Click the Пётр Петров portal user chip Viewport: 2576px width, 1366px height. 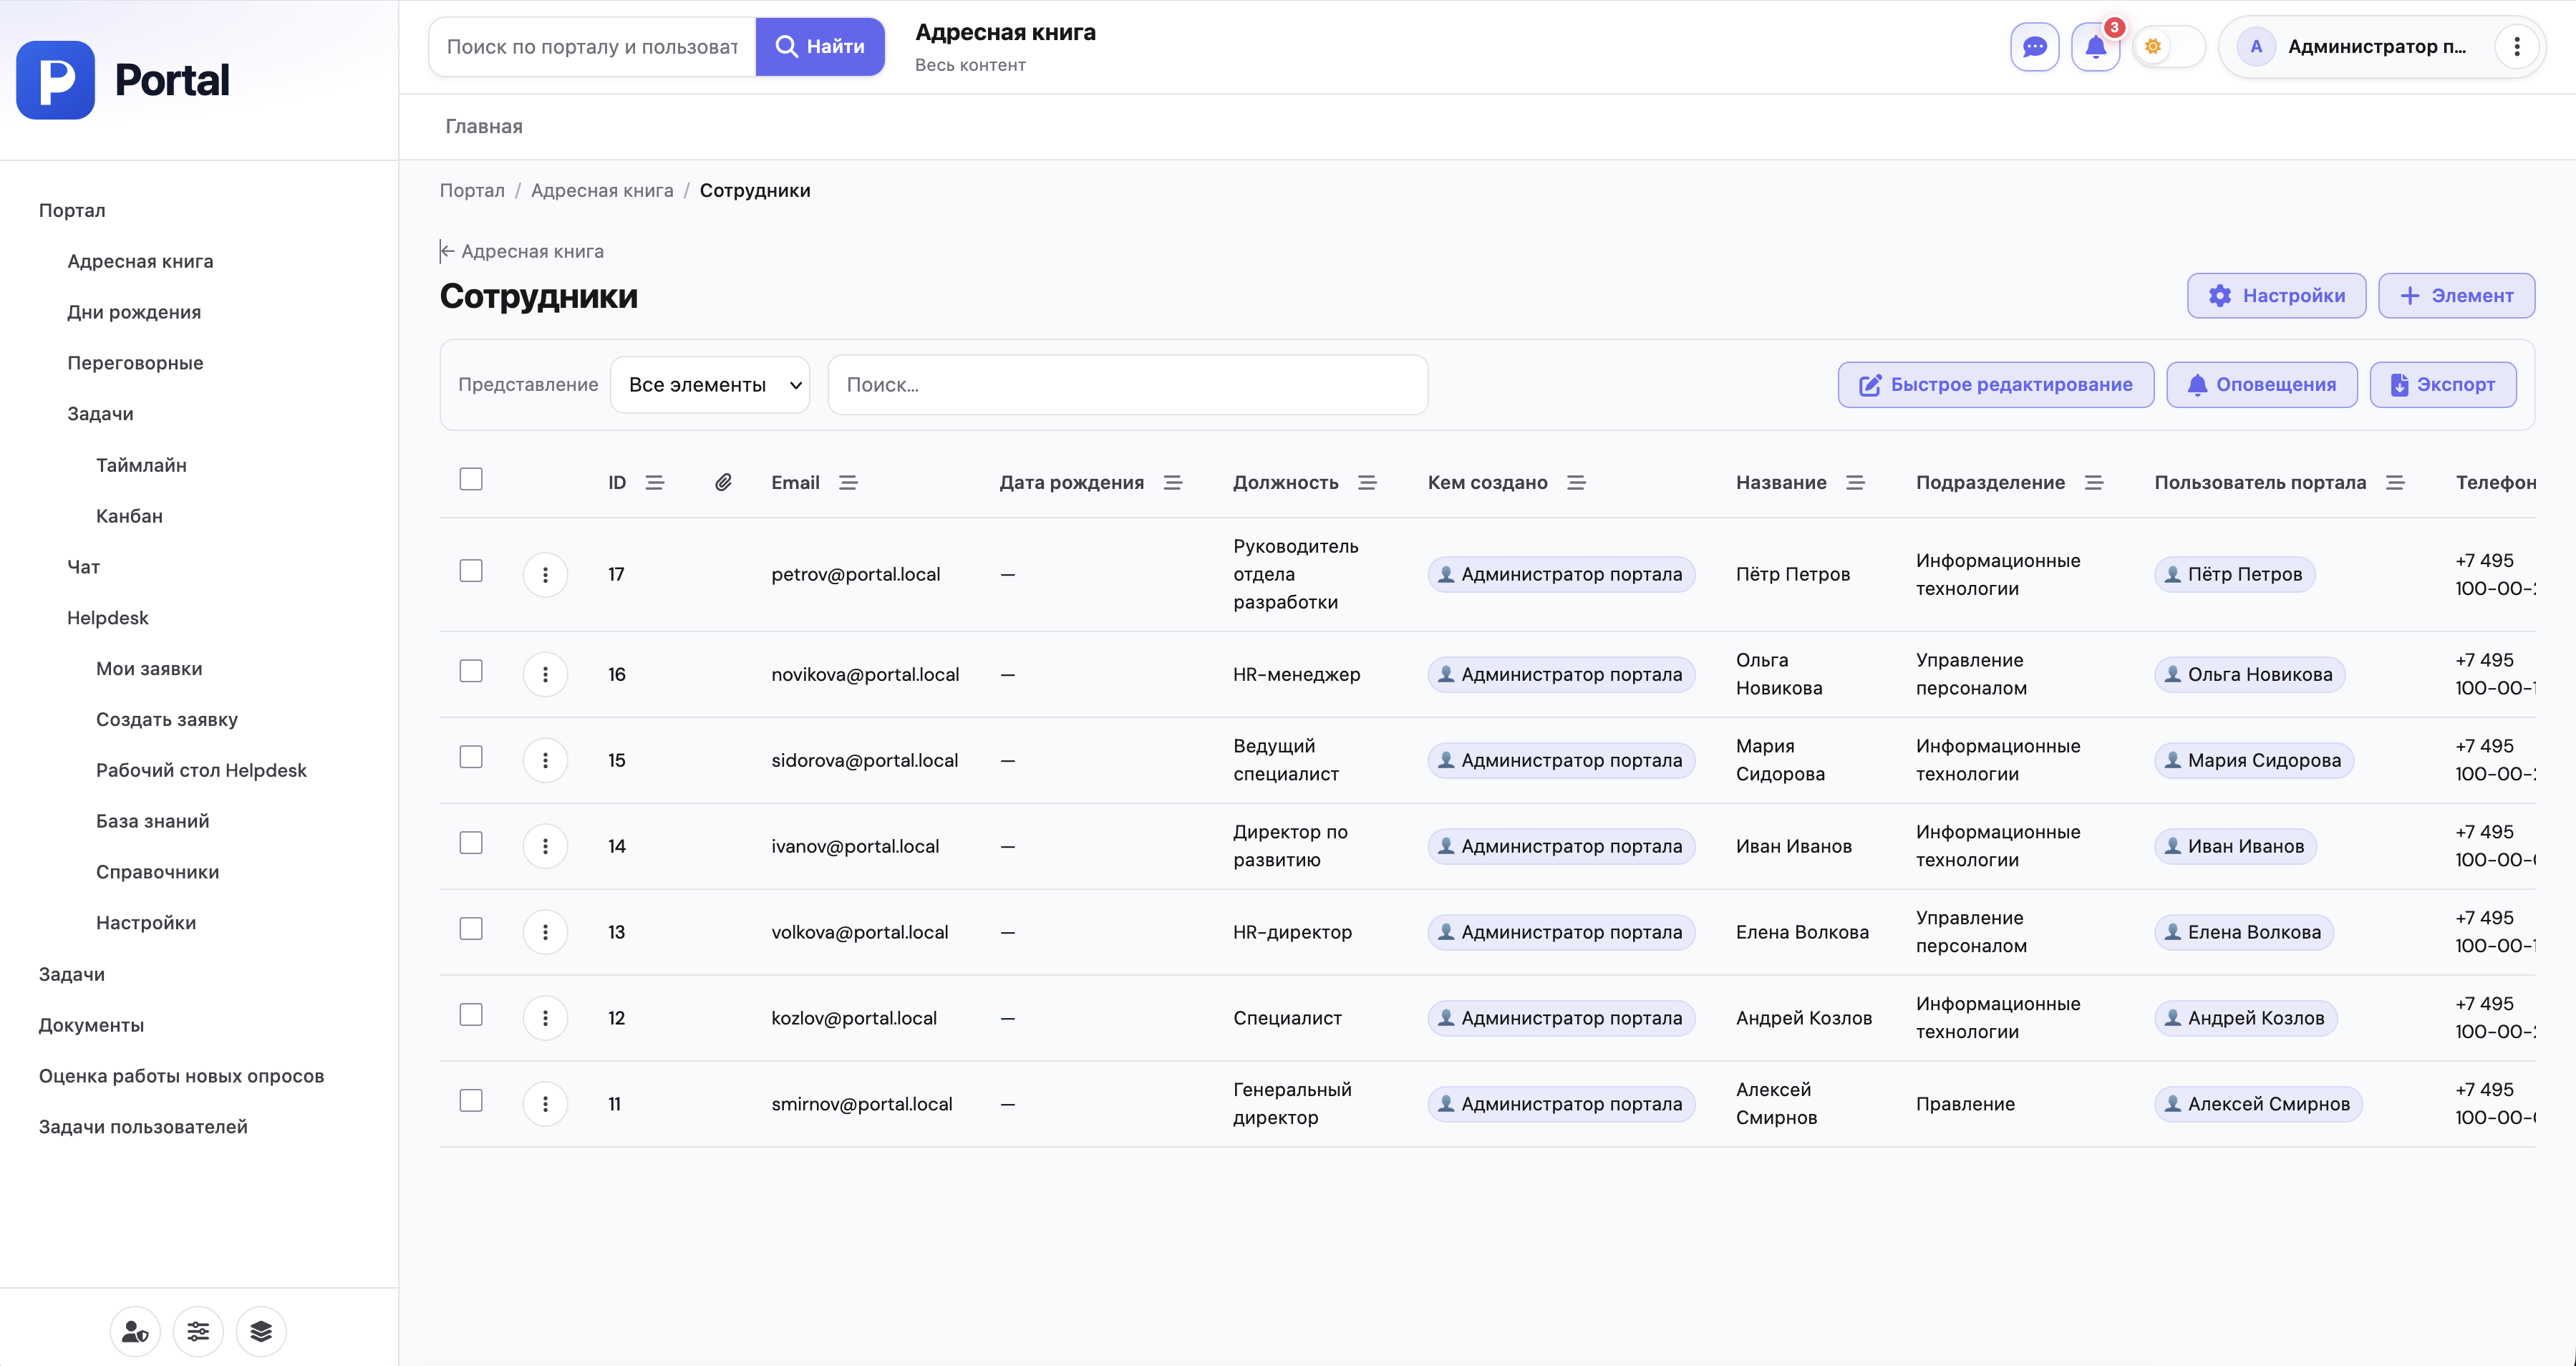pyautogui.click(x=2234, y=574)
